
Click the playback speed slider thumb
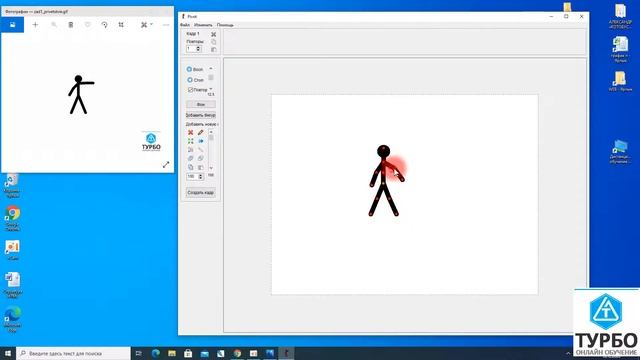tap(211, 78)
